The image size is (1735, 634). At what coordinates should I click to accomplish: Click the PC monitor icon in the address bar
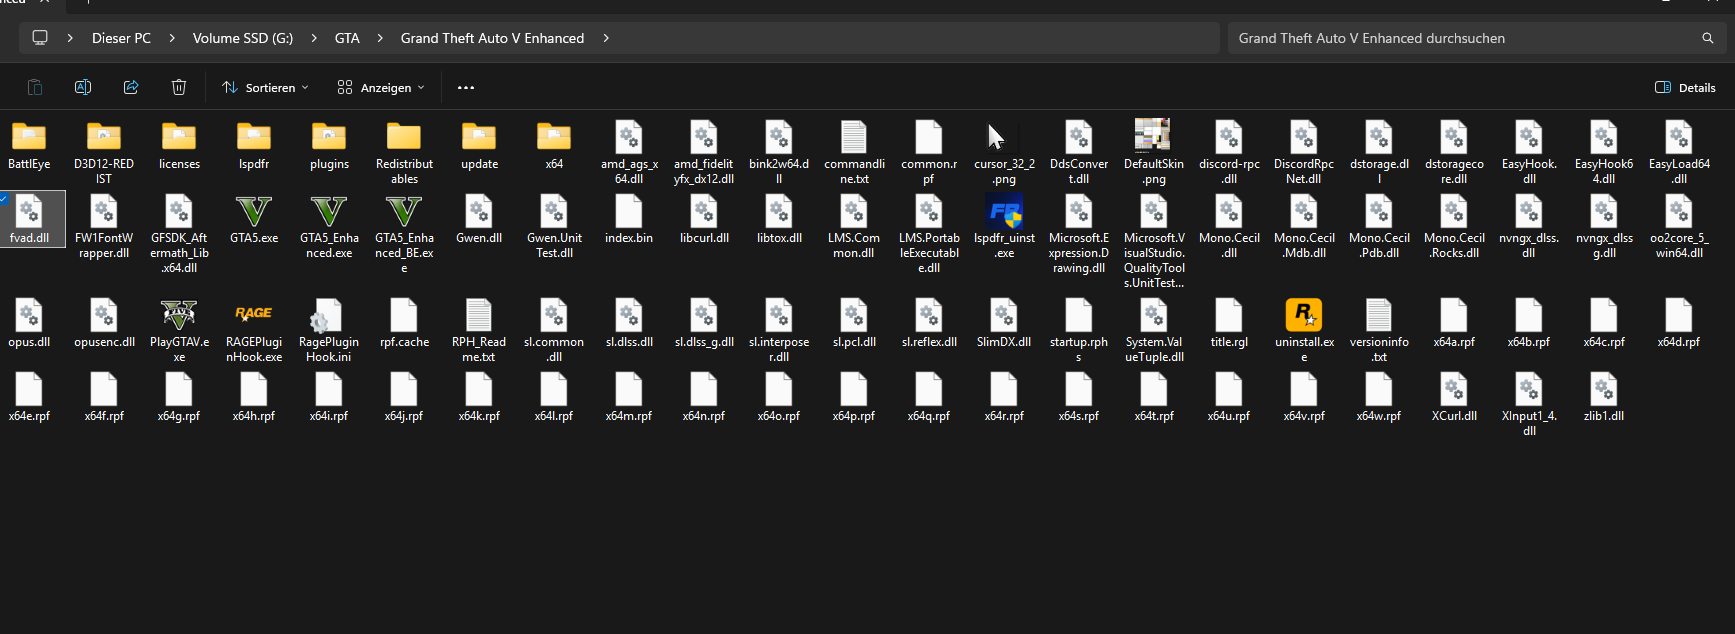pyautogui.click(x=40, y=38)
